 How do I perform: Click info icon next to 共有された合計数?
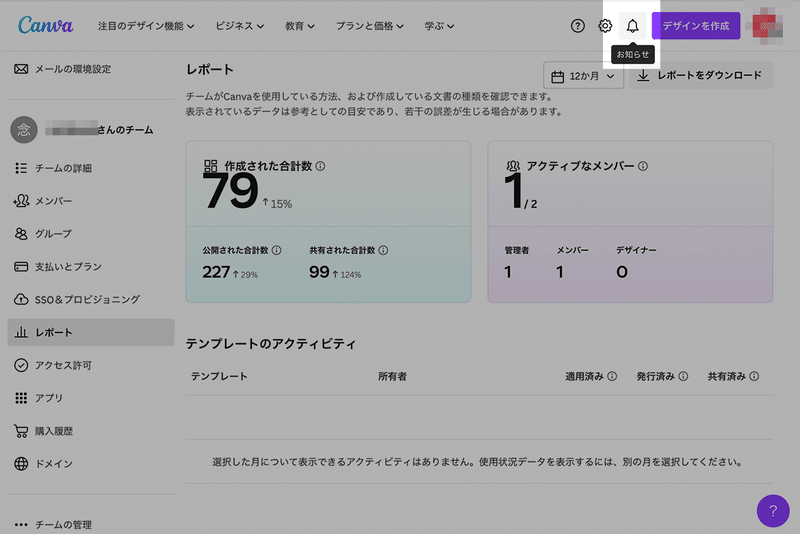pos(383,250)
